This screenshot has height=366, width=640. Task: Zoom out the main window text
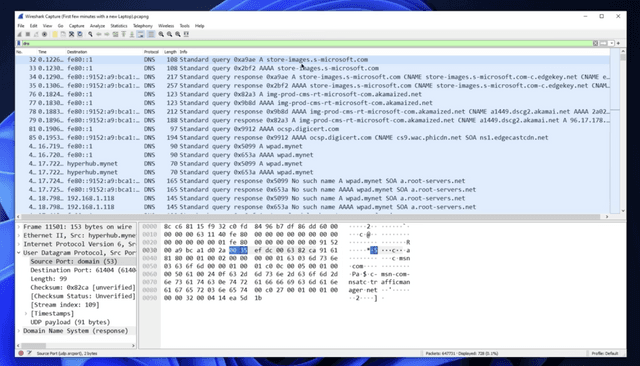(169, 34)
